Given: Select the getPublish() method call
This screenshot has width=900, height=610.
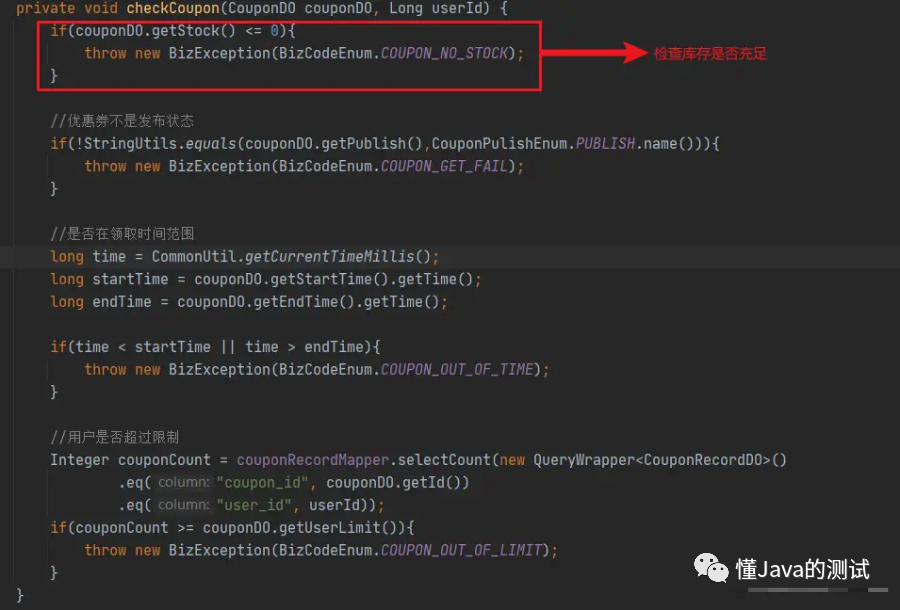Looking at the screenshot, I should [x=372, y=143].
